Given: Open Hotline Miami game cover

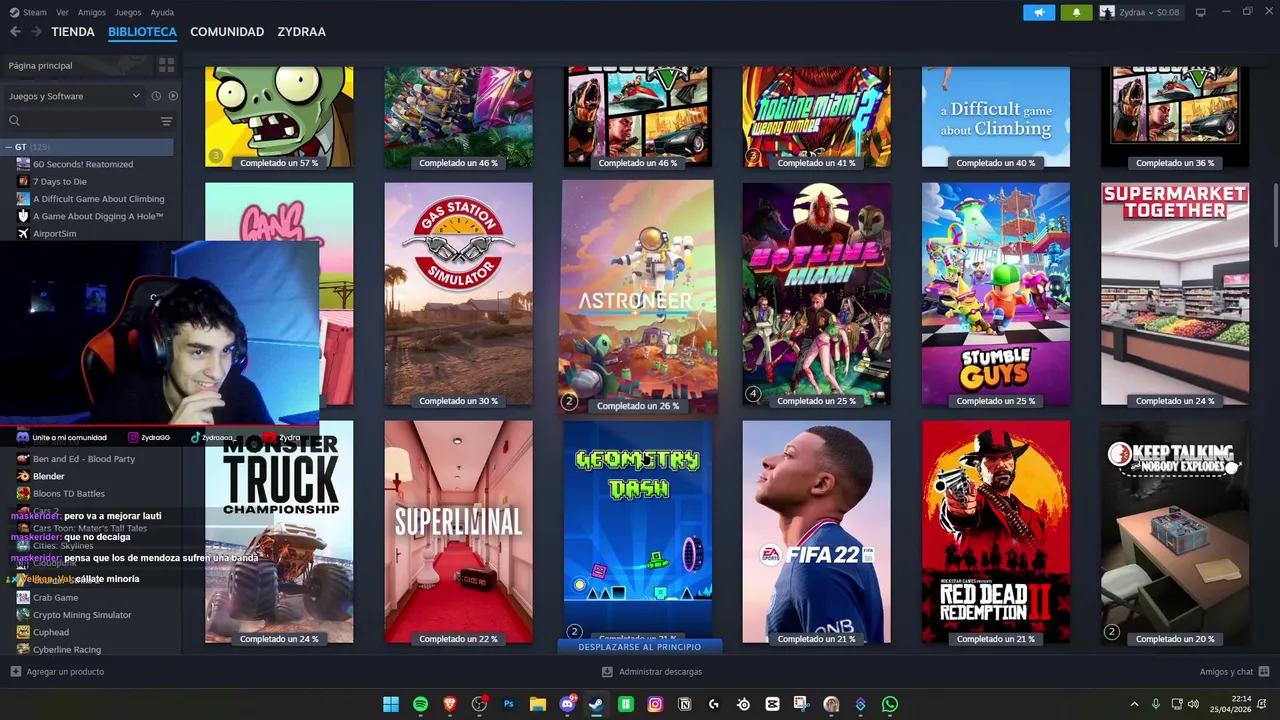Looking at the screenshot, I should click(816, 294).
